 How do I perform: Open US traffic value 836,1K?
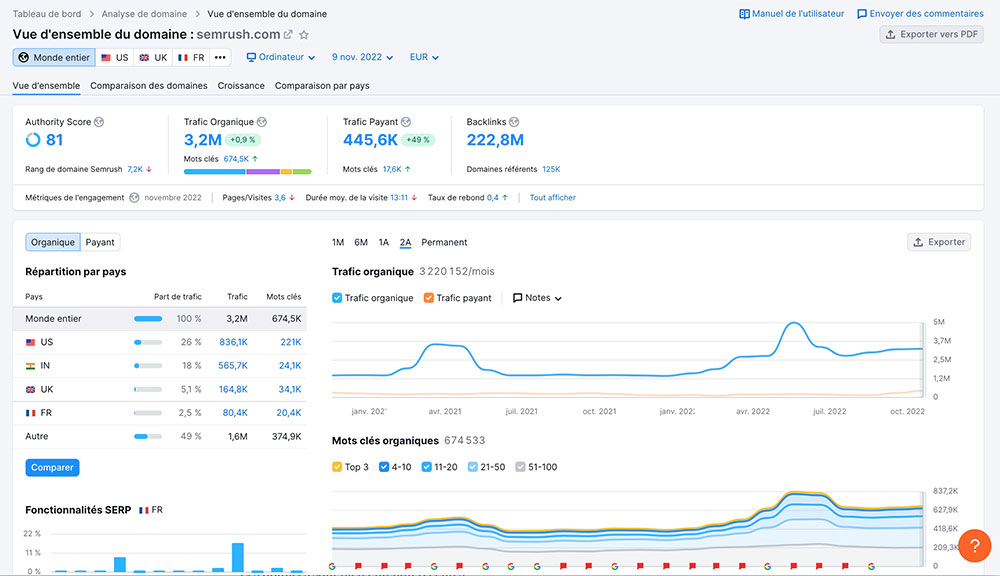[x=233, y=343]
